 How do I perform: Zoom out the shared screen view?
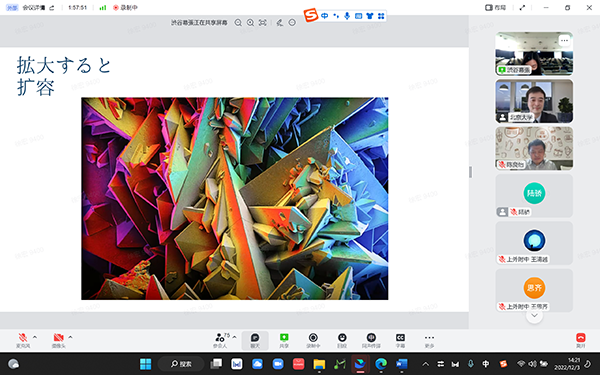pyautogui.click(x=238, y=23)
